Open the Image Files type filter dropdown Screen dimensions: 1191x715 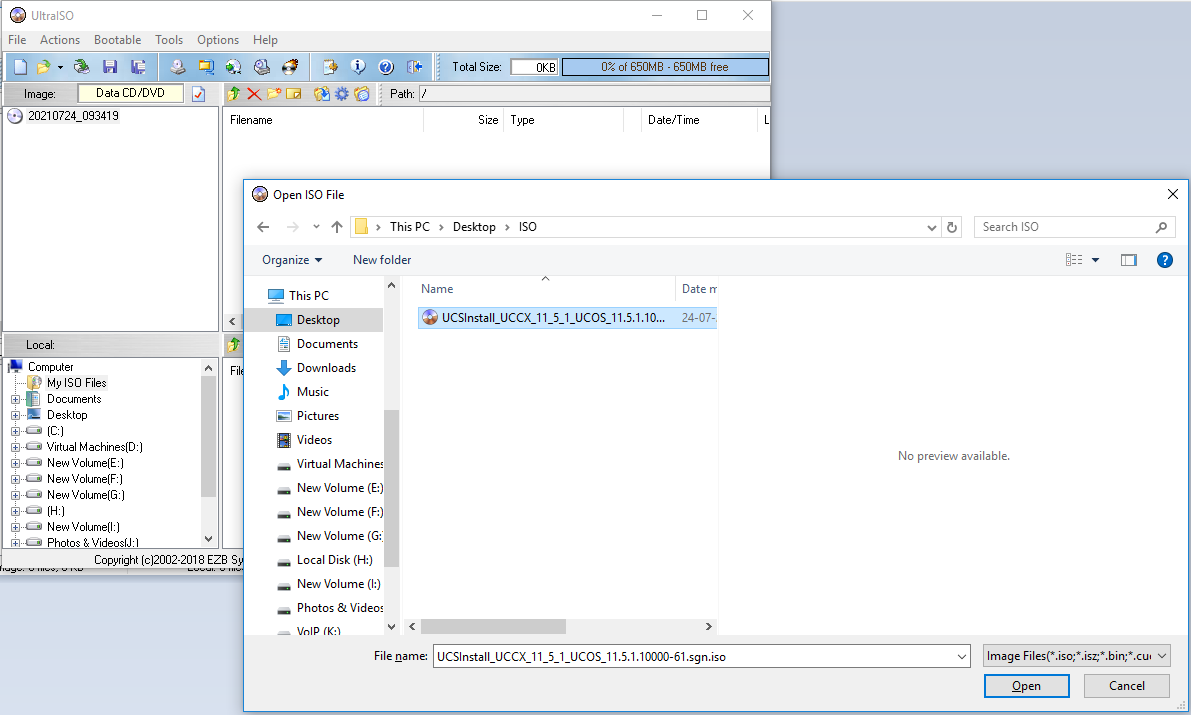point(1076,656)
